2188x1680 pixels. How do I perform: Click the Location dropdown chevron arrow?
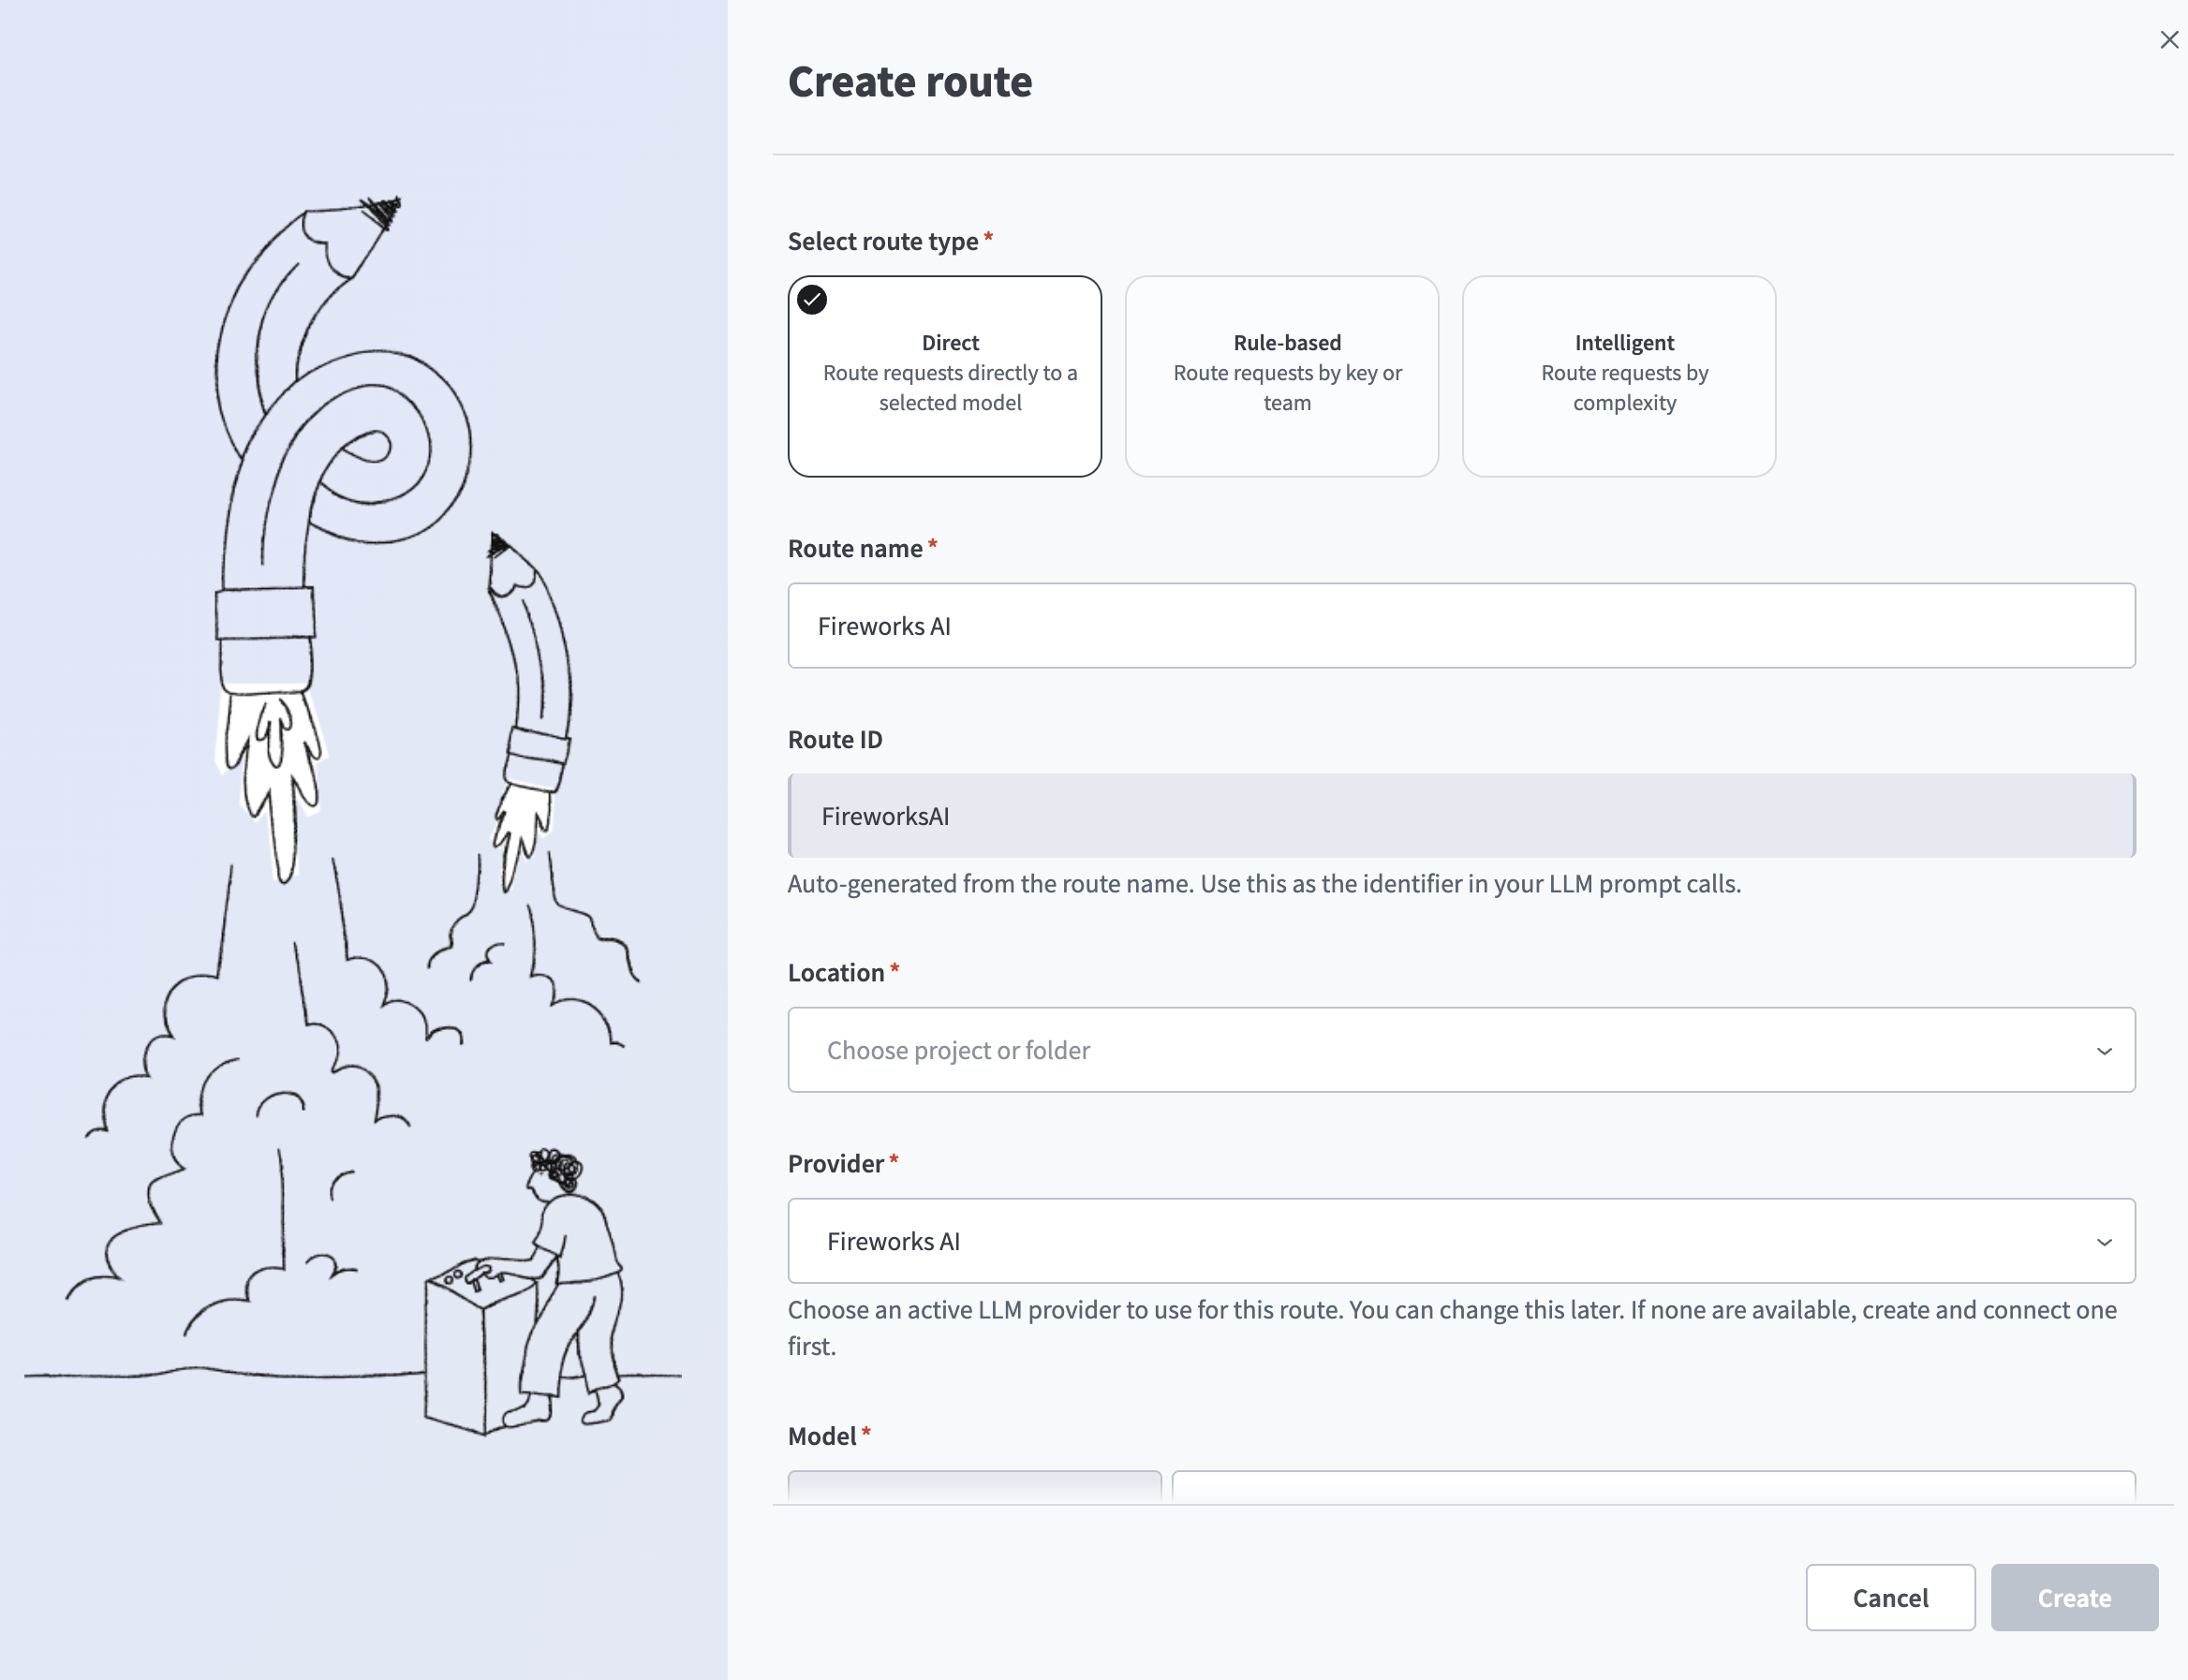pyautogui.click(x=2104, y=1051)
